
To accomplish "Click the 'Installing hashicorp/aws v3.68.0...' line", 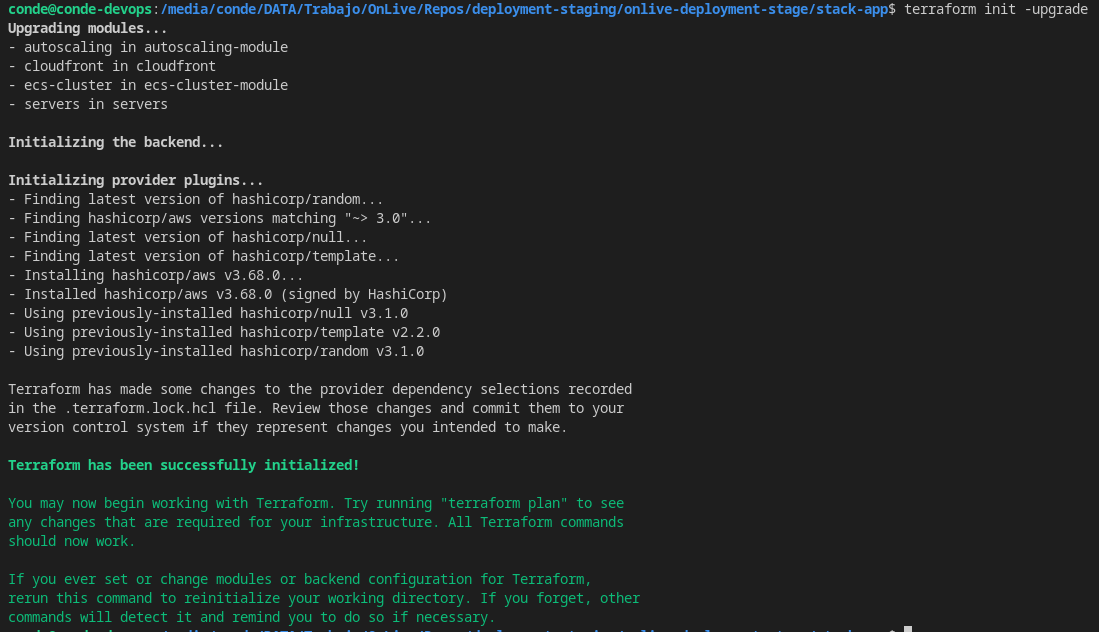I will (156, 275).
